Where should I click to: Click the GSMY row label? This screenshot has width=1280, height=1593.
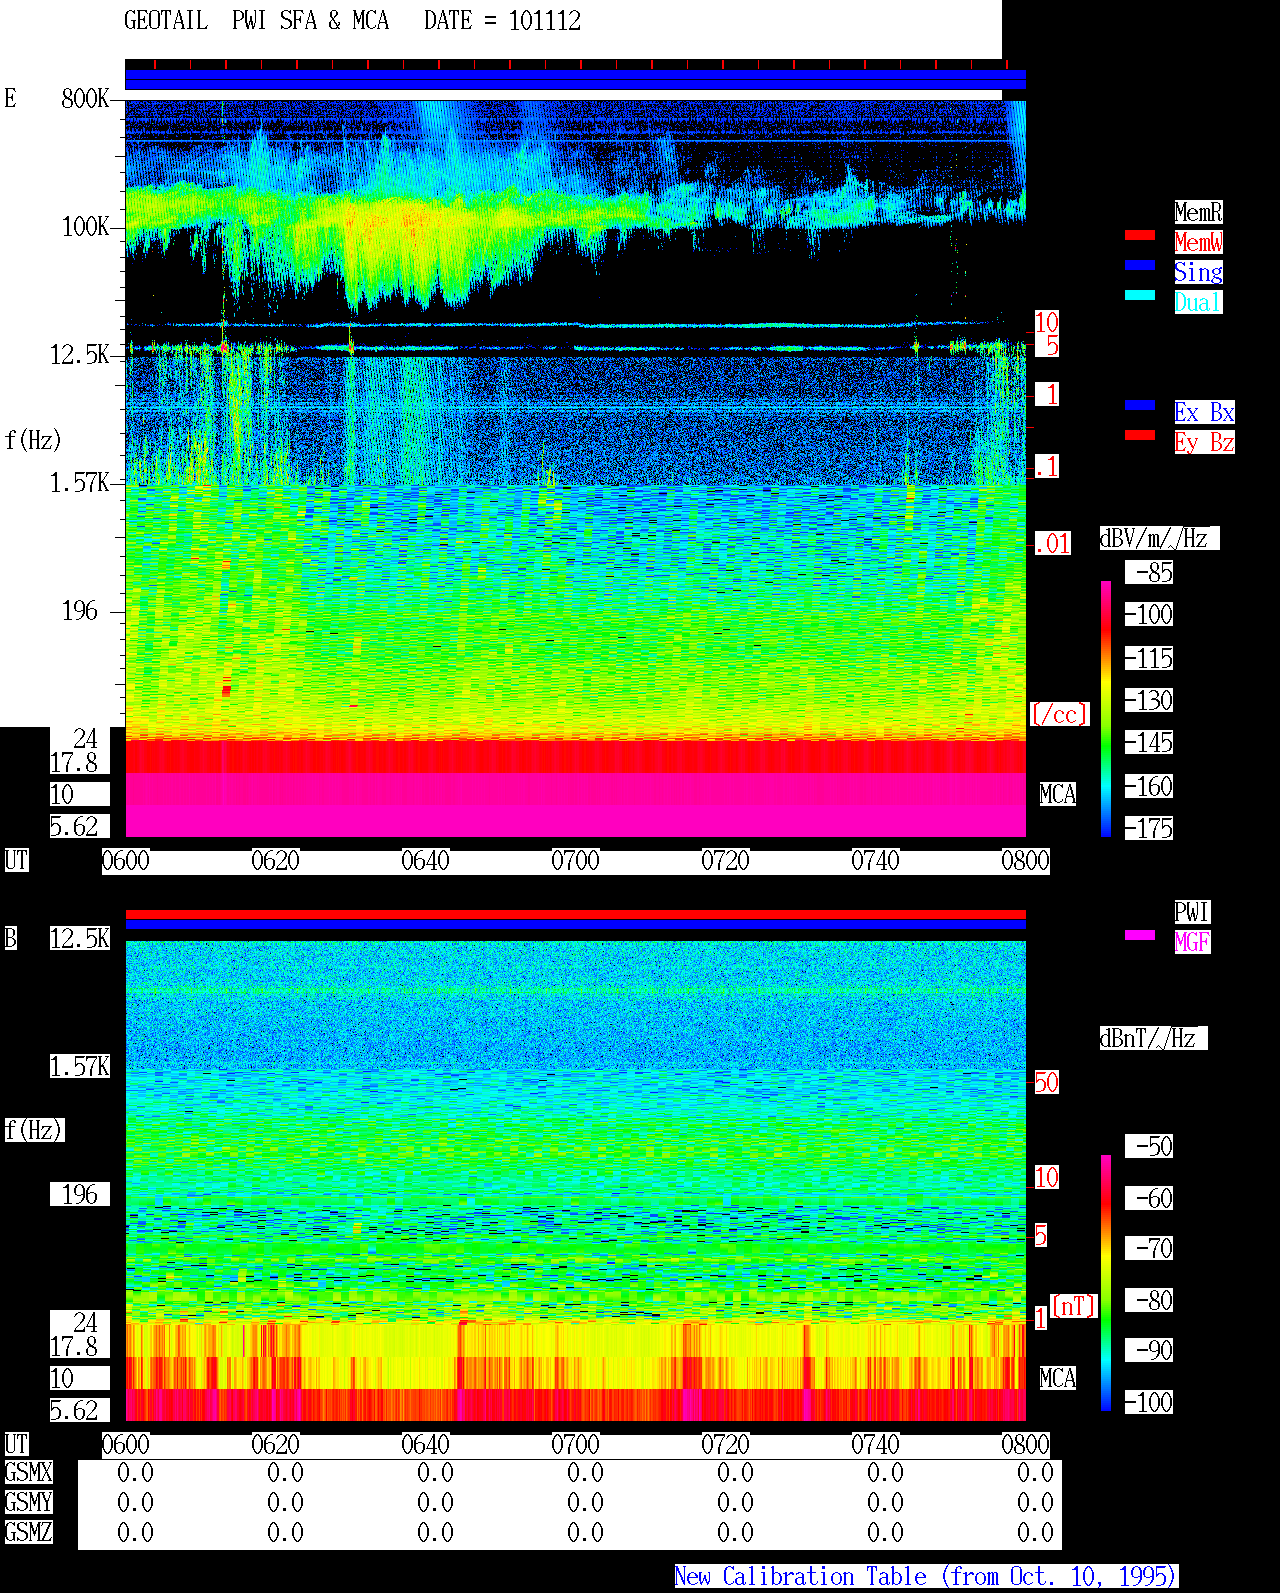click(28, 1503)
